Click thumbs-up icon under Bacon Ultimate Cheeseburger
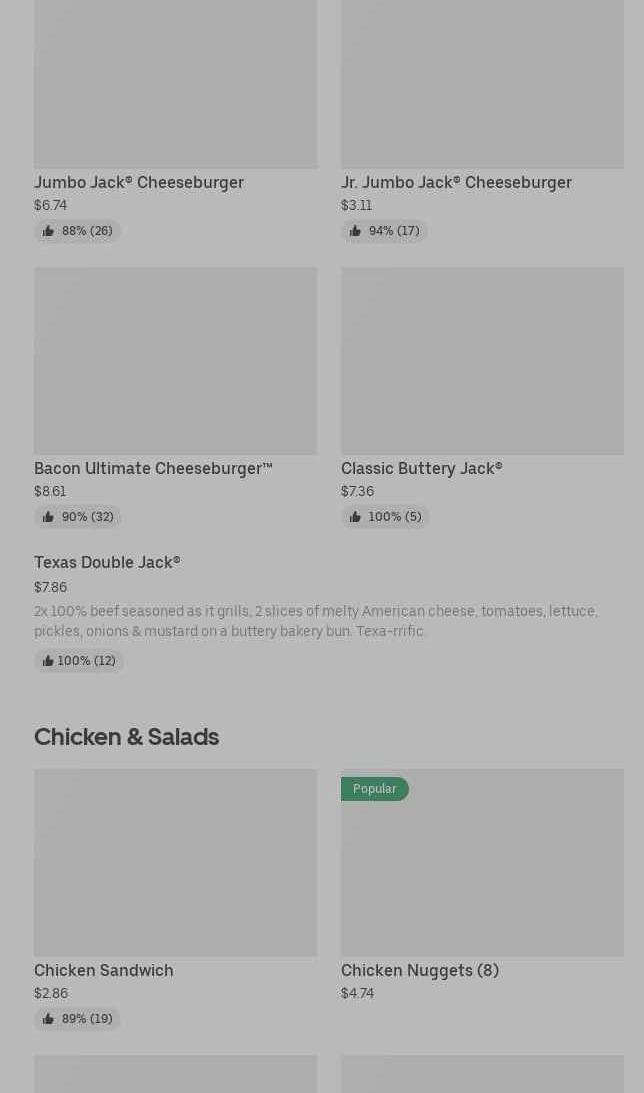This screenshot has width=644, height=1093. (x=48, y=517)
